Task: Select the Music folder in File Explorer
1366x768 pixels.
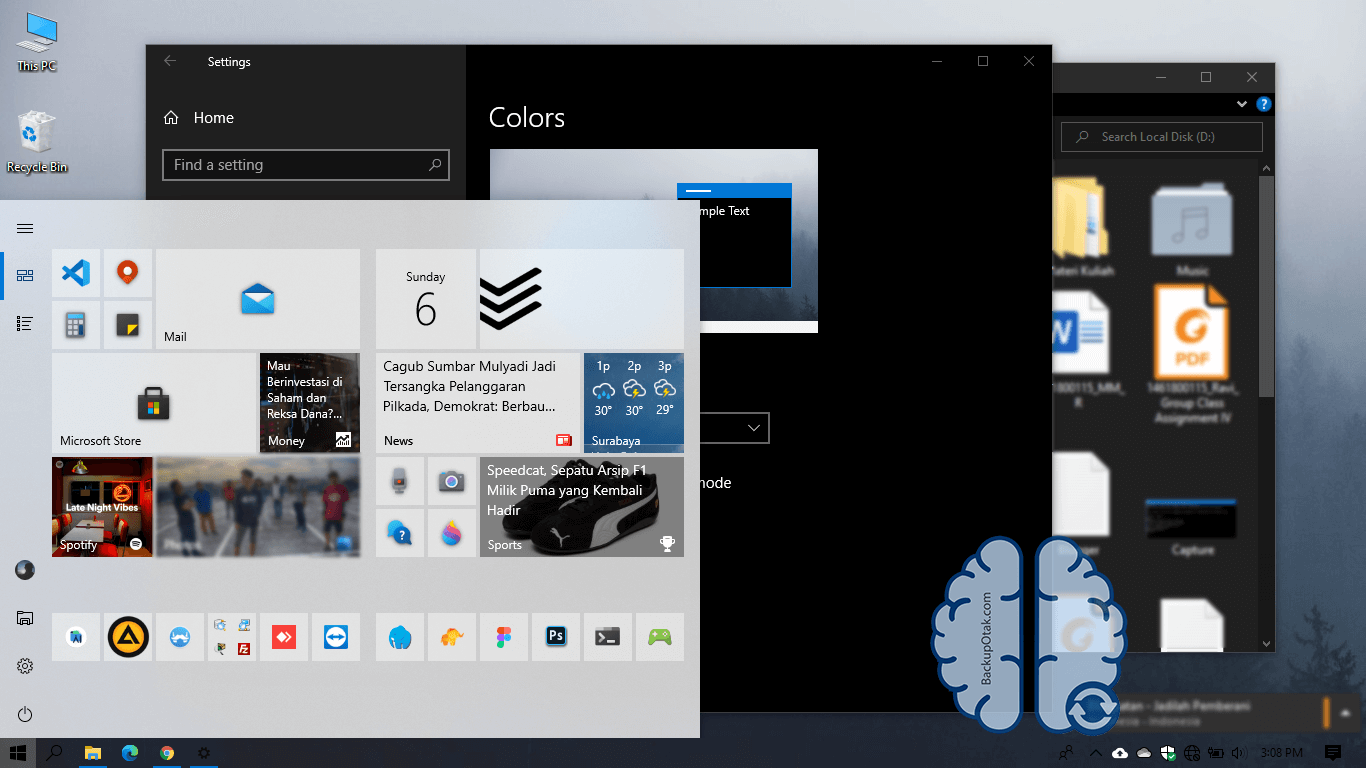Action: tap(1192, 228)
